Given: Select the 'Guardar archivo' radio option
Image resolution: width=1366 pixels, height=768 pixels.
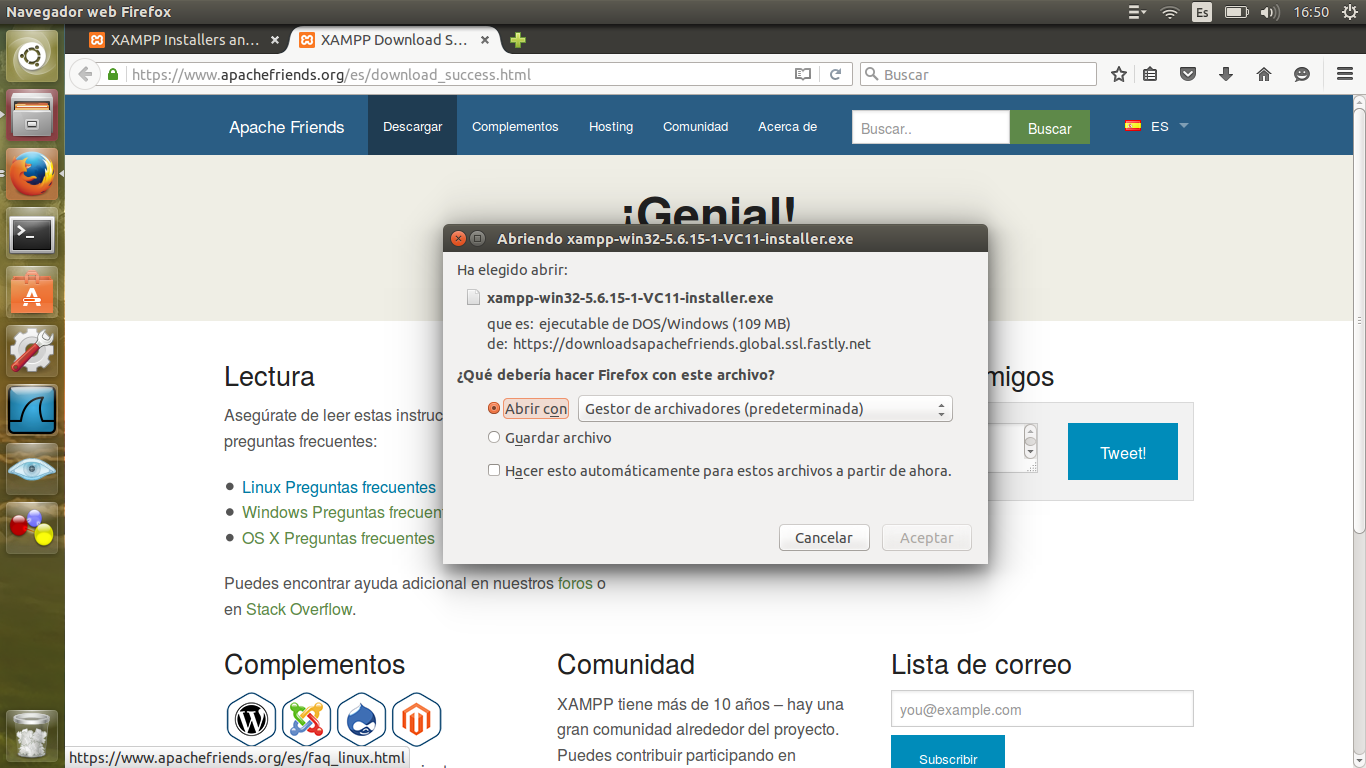Looking at the screenshot, I should point(494,437).
